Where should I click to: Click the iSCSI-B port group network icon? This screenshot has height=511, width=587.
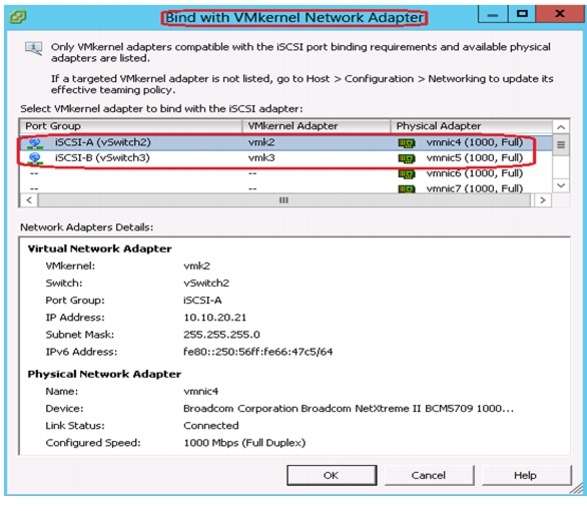point(35,158)
